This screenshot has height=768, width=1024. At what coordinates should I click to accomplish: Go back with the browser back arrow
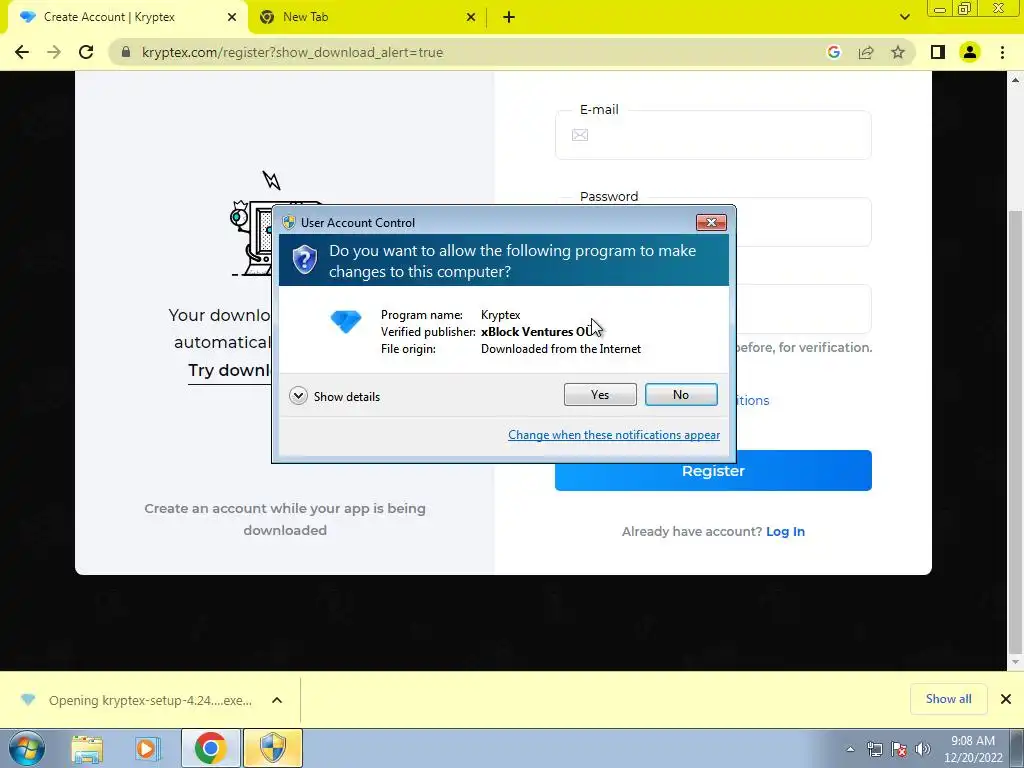(x=22, y=52)
